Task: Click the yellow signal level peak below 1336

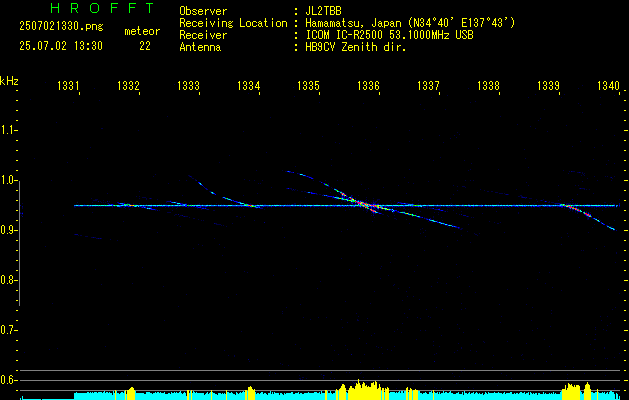Action: pos(363,390)
